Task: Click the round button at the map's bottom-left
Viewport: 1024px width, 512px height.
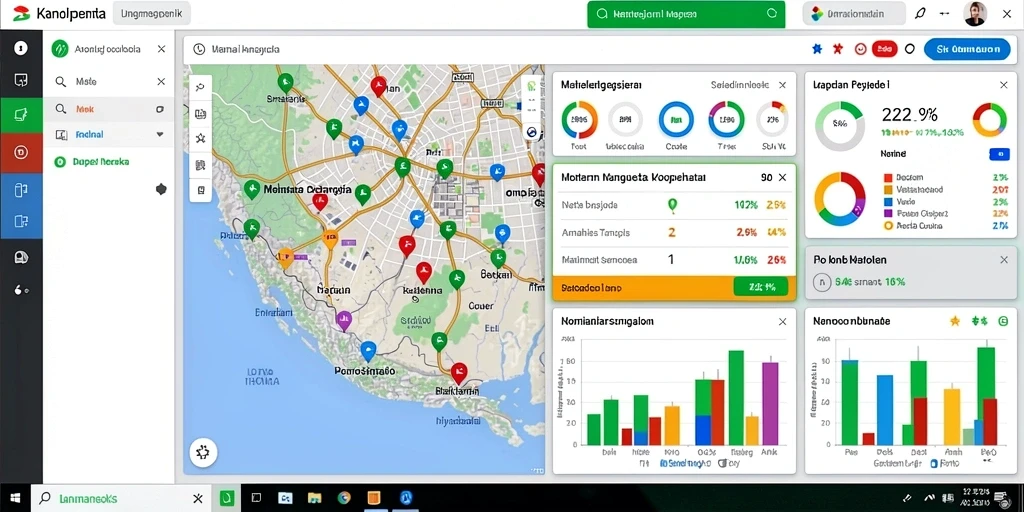Action: tap(204, 451)
